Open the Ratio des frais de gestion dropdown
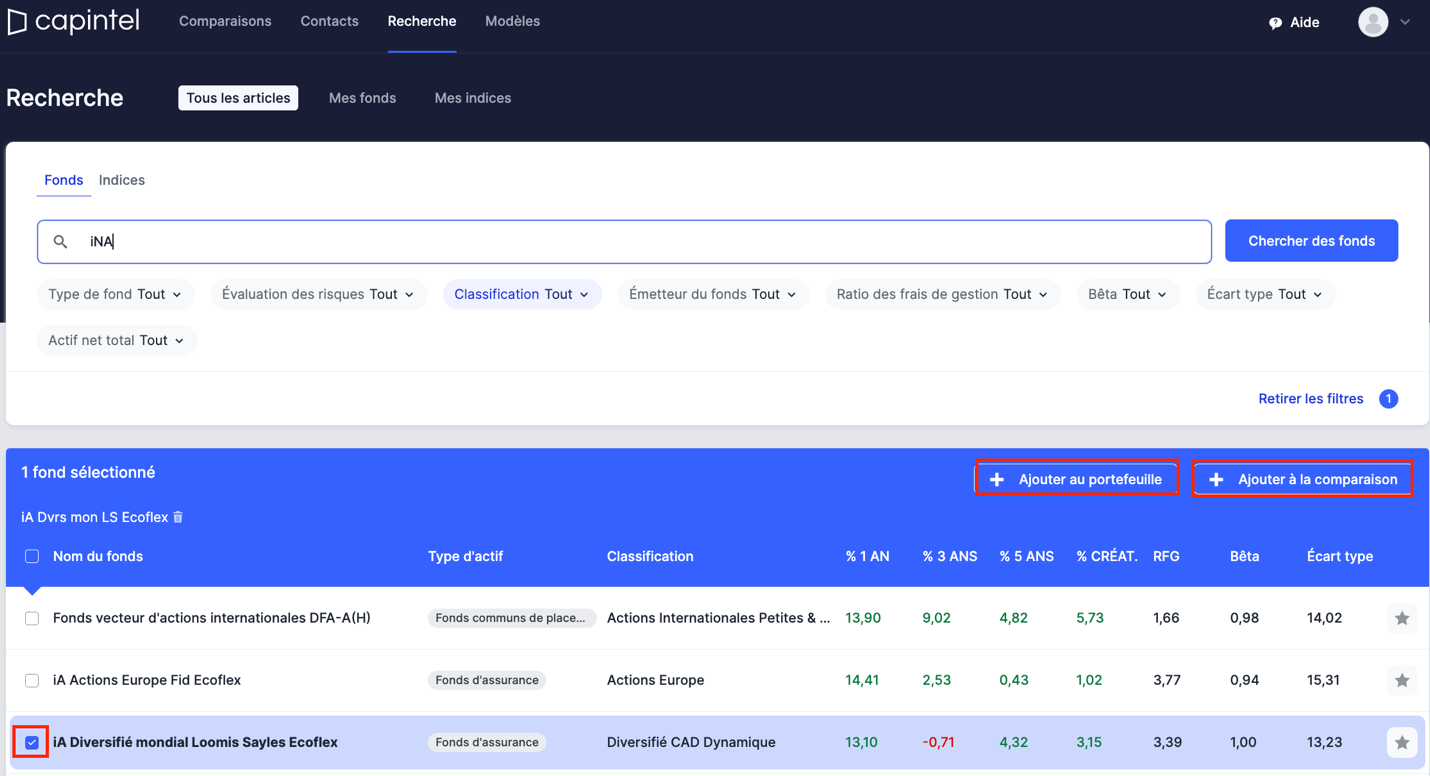 pyautogui.click(x=942, y=294)
